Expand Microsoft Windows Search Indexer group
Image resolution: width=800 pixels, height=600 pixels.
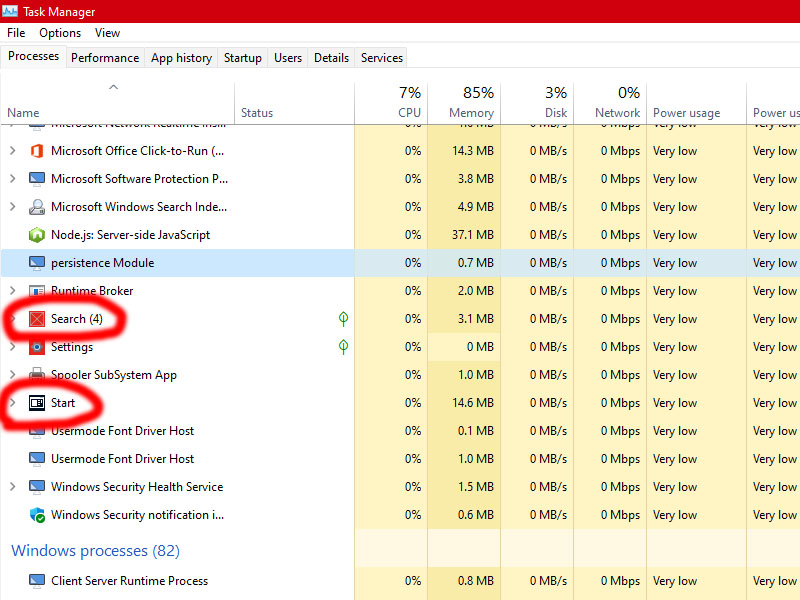pos(13,207)
